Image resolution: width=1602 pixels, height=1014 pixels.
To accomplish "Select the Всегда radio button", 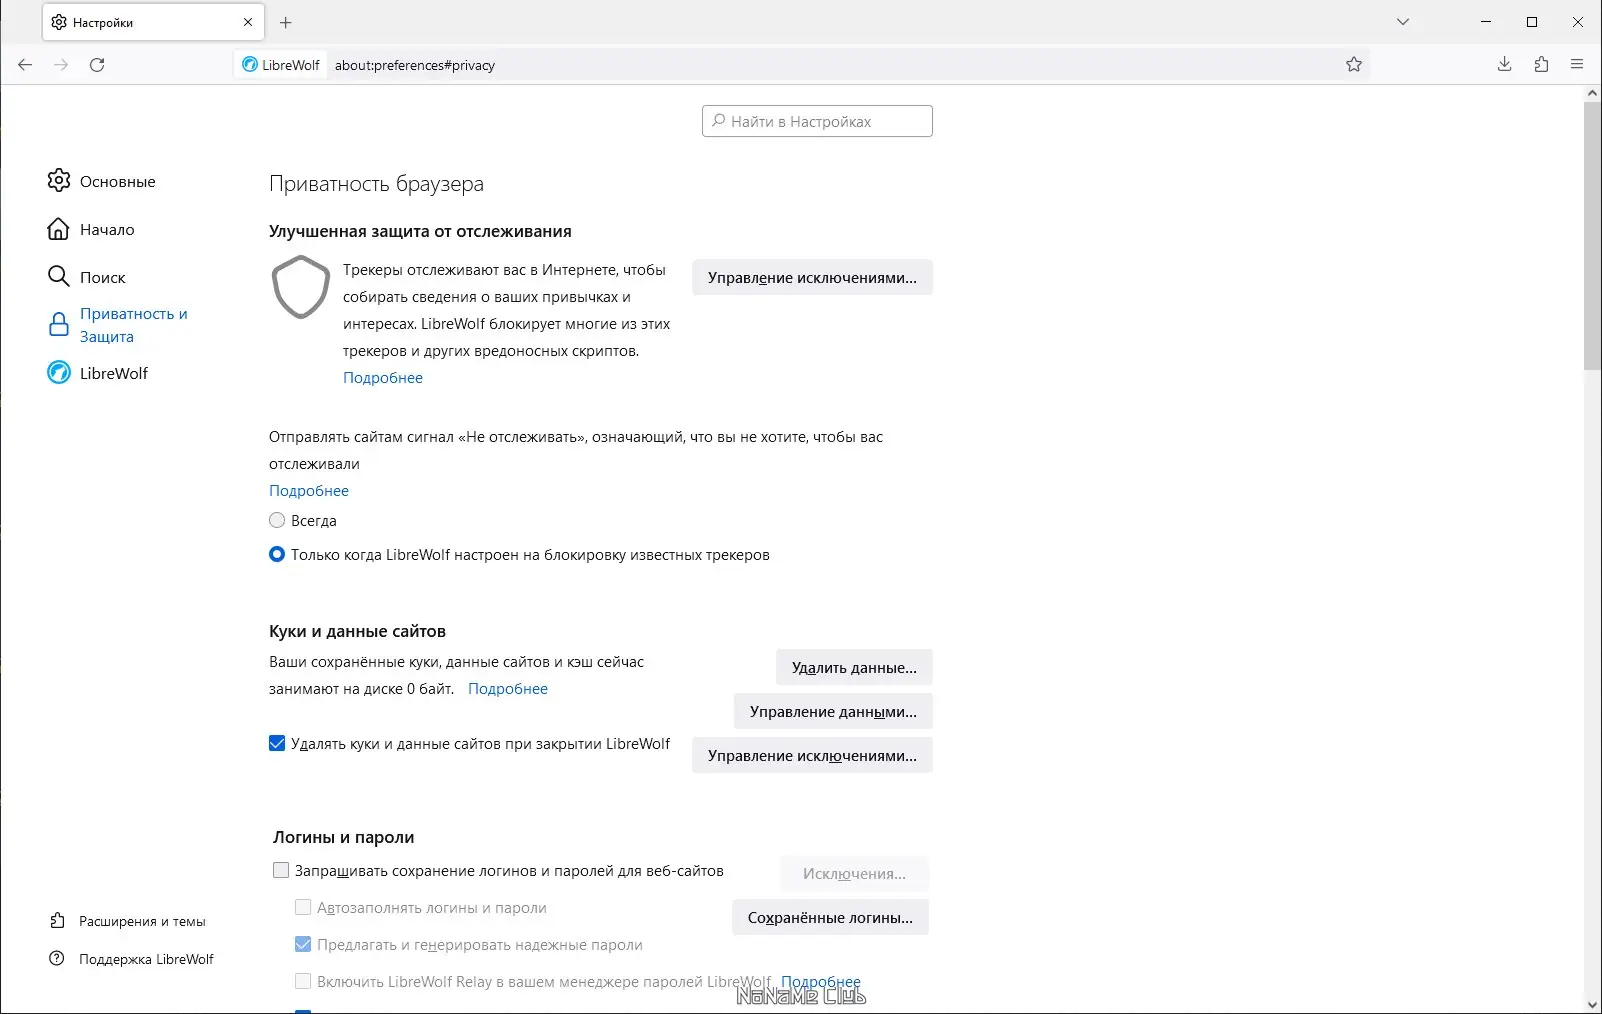I will [x=277, y=520].
